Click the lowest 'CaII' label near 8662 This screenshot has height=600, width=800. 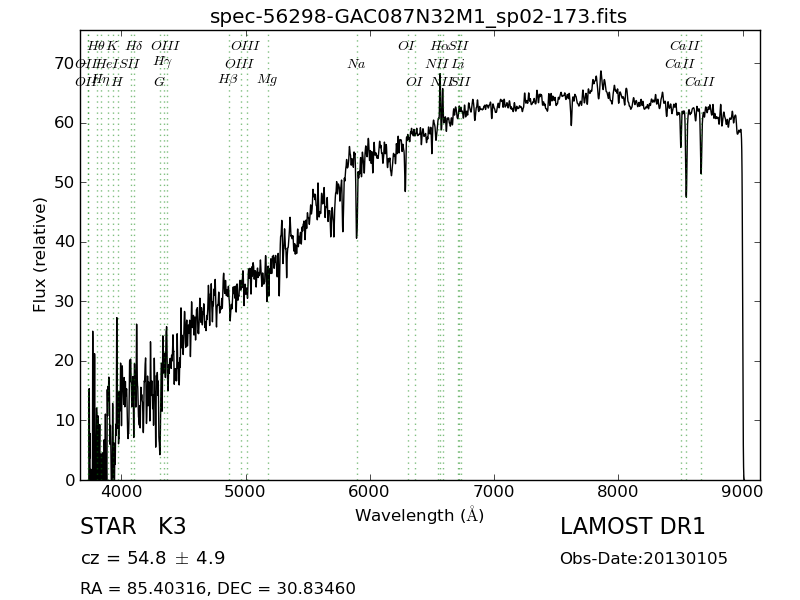[699, 82]
